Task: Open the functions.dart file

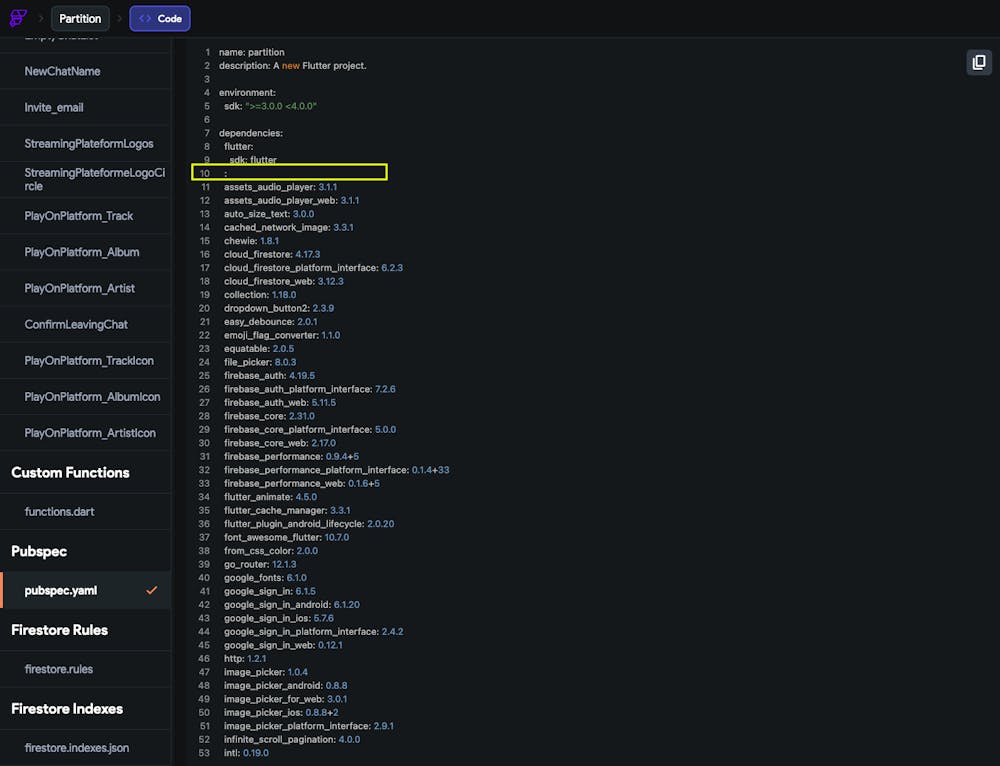Action: pos(60,511)
